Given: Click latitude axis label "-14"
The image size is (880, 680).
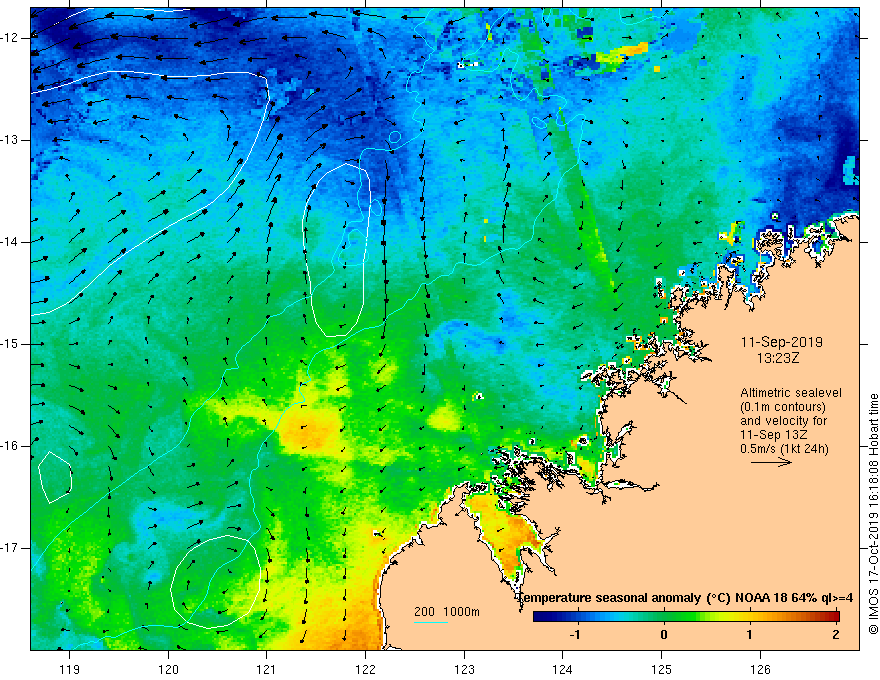Looking at the screenshot, I should pyautogui.click(x=10, y=242).
